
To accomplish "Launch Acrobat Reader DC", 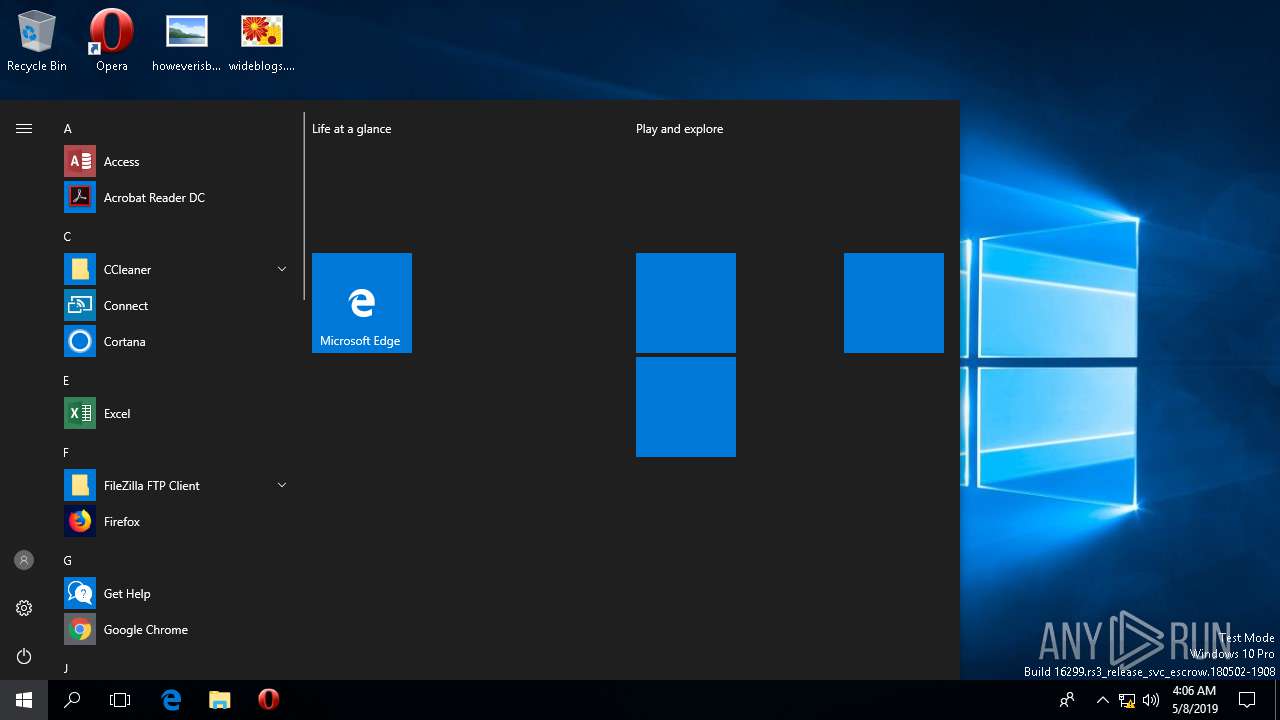I will (x=176, y=198).
